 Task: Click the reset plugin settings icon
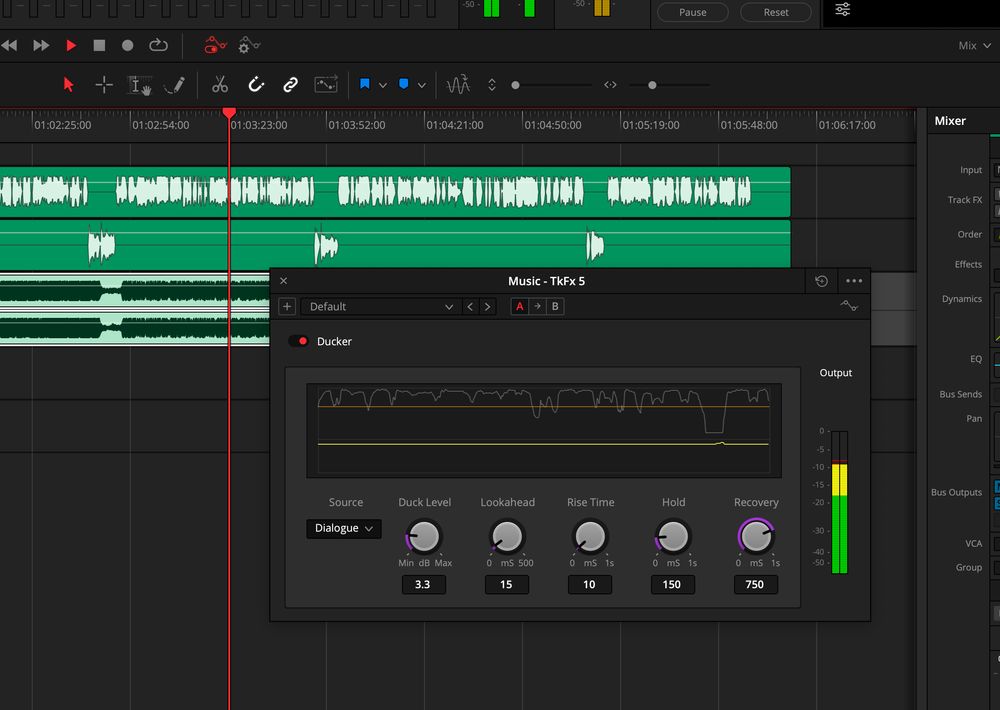[821, 281]
